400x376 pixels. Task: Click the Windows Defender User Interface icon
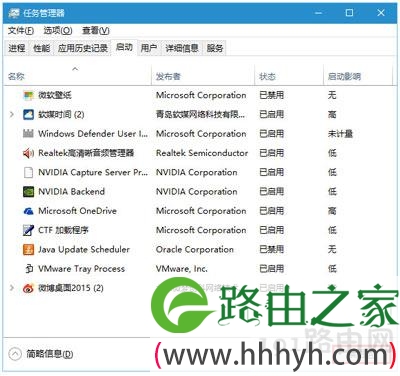(29, 134)
